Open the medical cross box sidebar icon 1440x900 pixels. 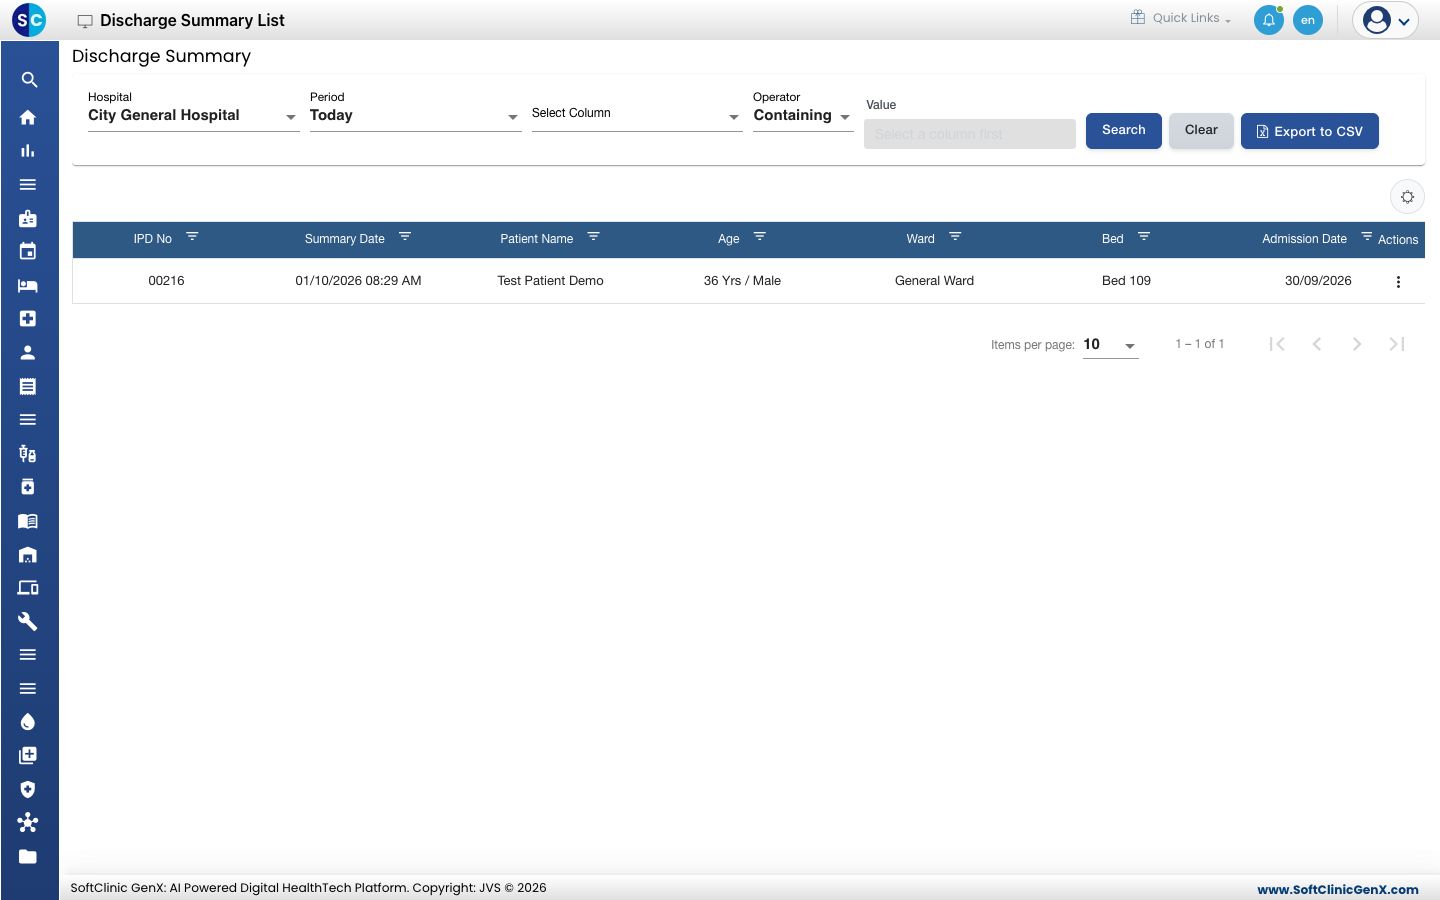(x=28, y=318)
